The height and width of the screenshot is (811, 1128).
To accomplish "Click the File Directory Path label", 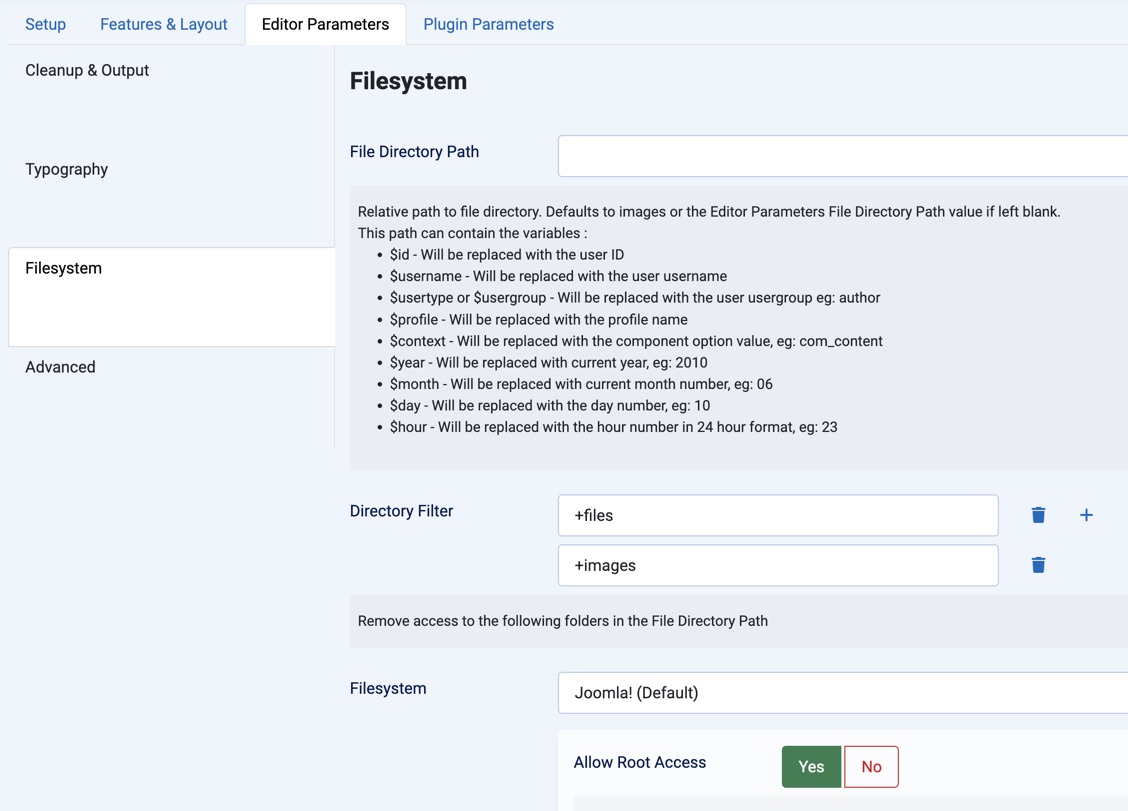I will click(x=414, y=152).
